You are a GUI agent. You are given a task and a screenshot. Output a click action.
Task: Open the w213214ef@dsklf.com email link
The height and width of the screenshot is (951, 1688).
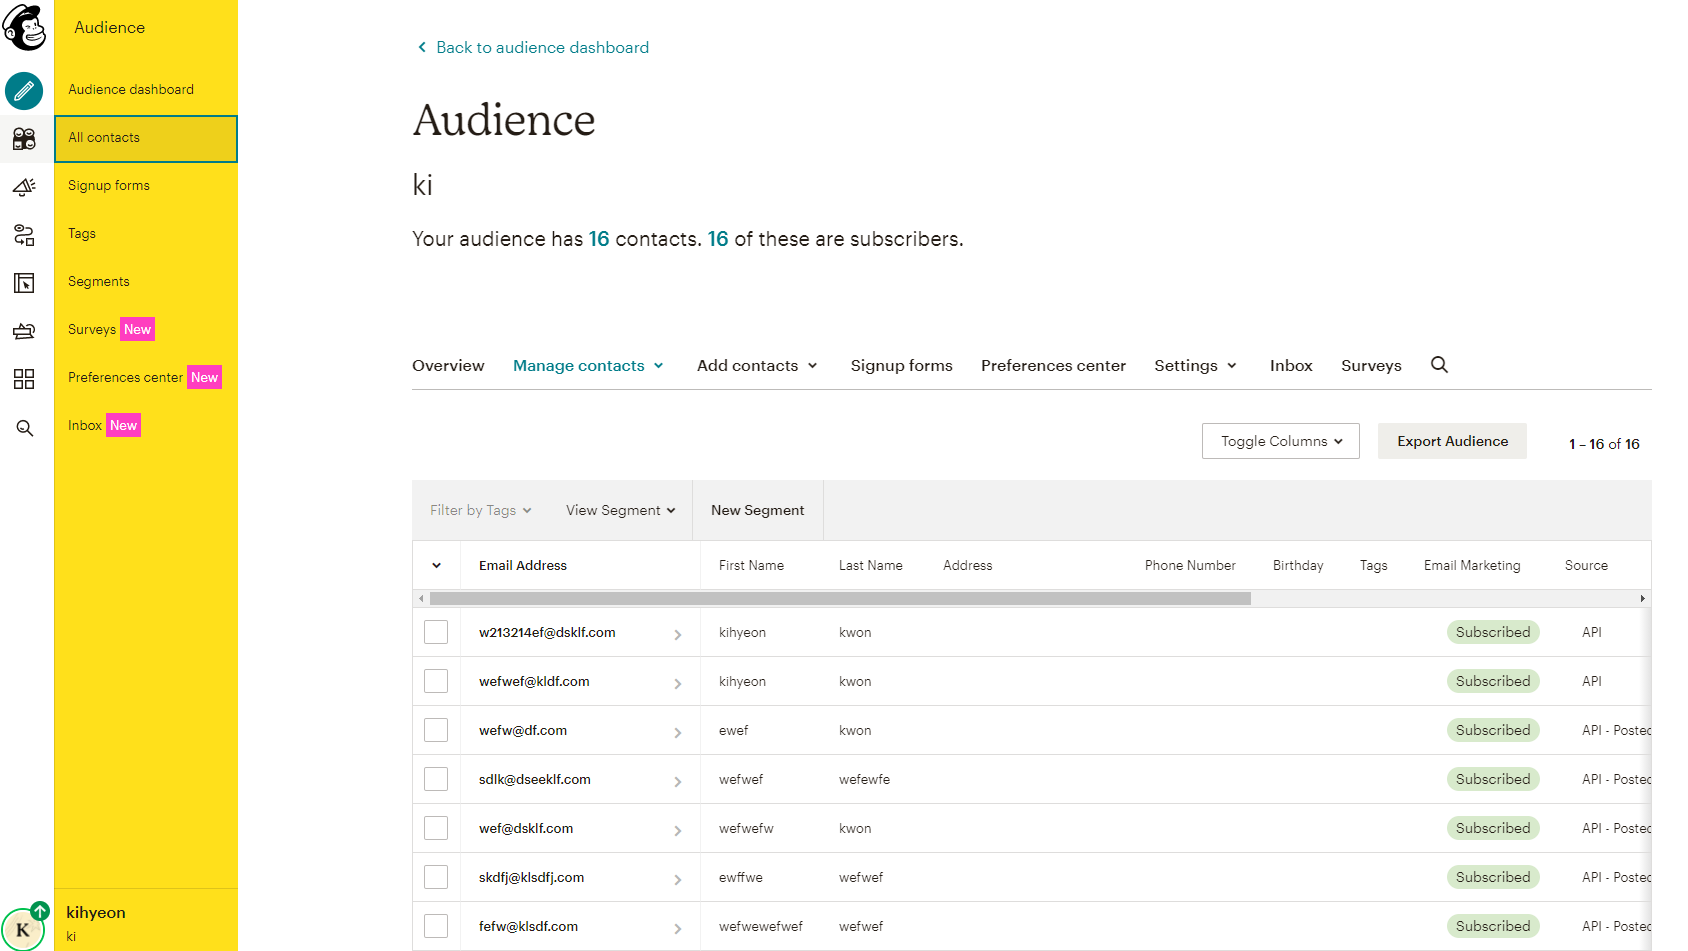547,632
